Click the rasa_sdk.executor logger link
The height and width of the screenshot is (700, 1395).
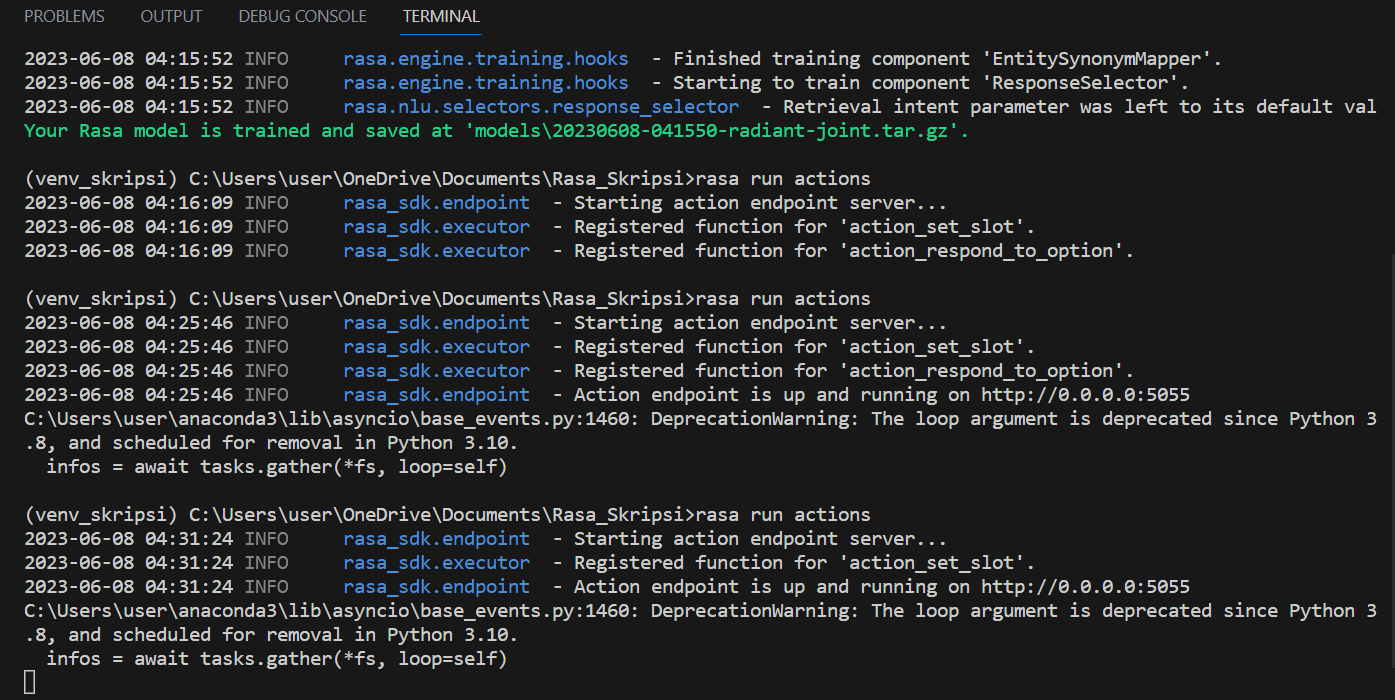click(437, 226)
